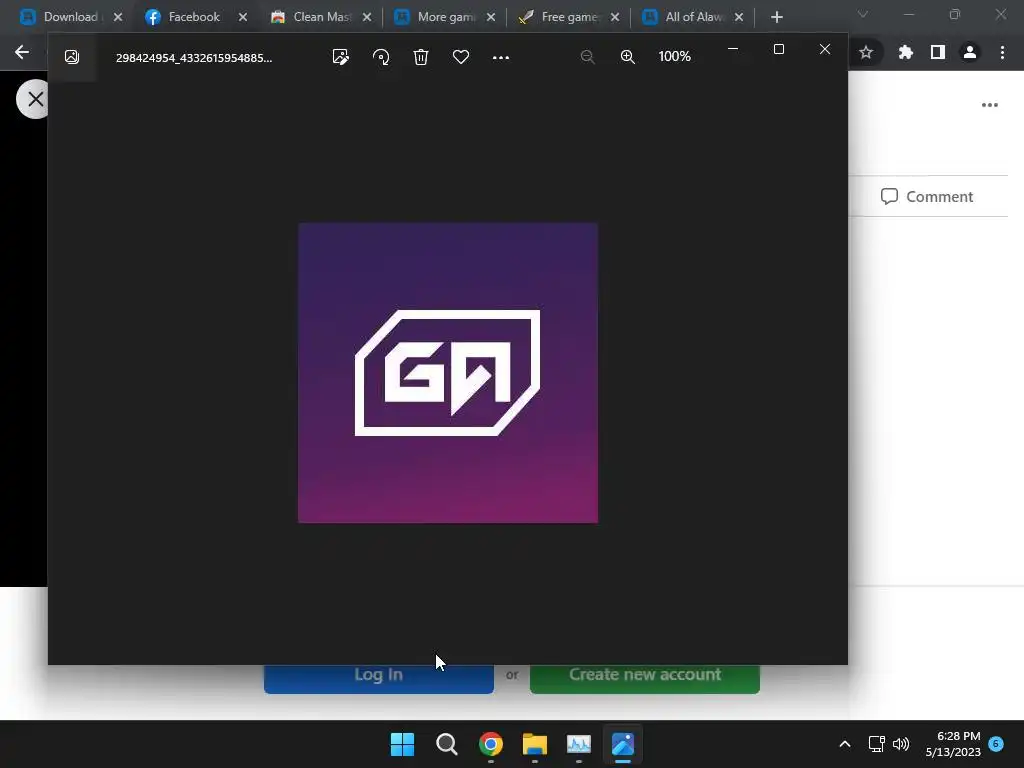Viewport: 1024px width, 768px height.
Task: Click the file name 298424954_4332615954885...
Action: (194, 57)
